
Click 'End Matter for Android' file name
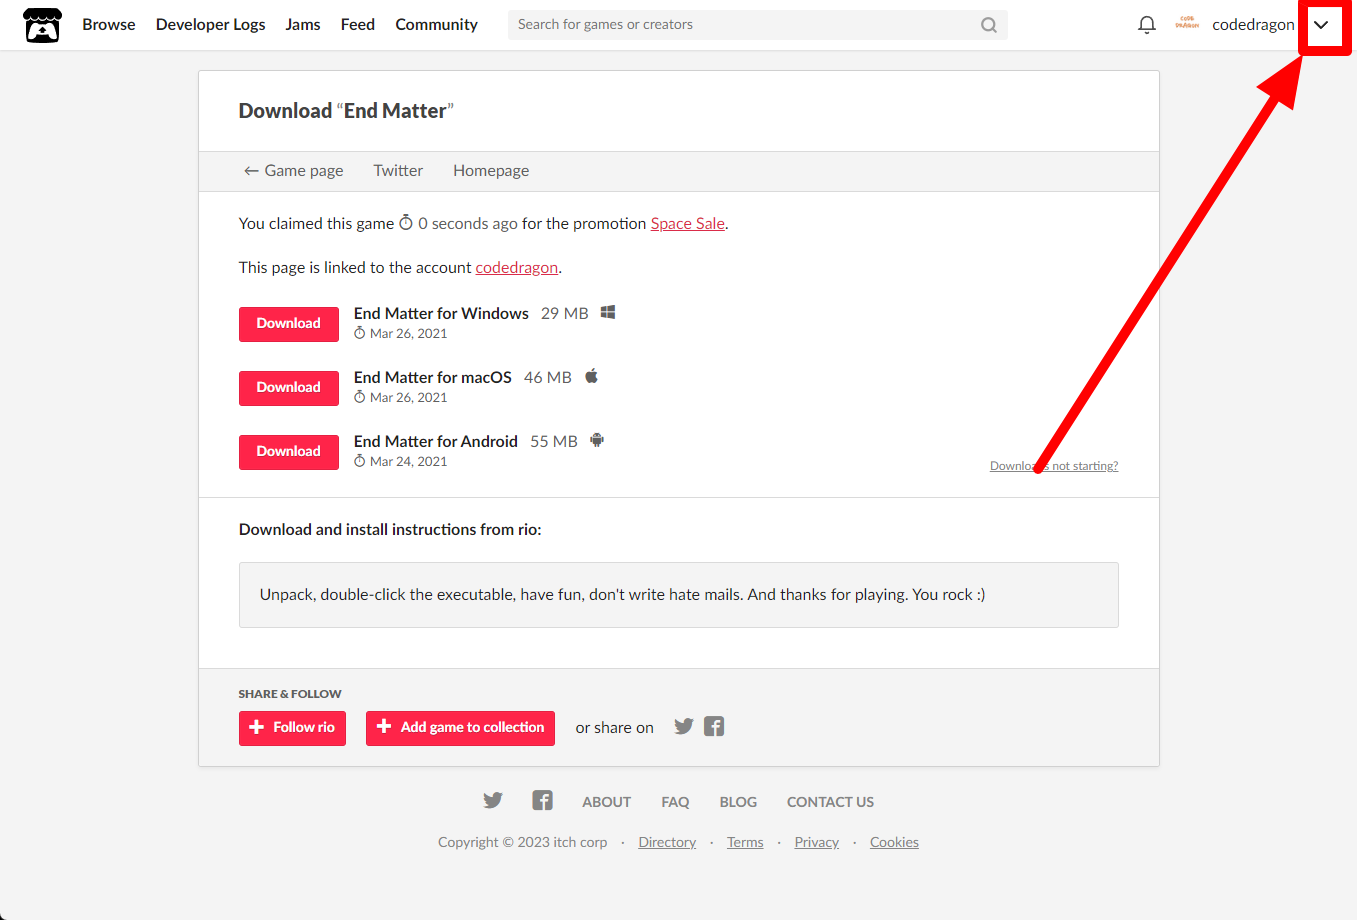436,442
